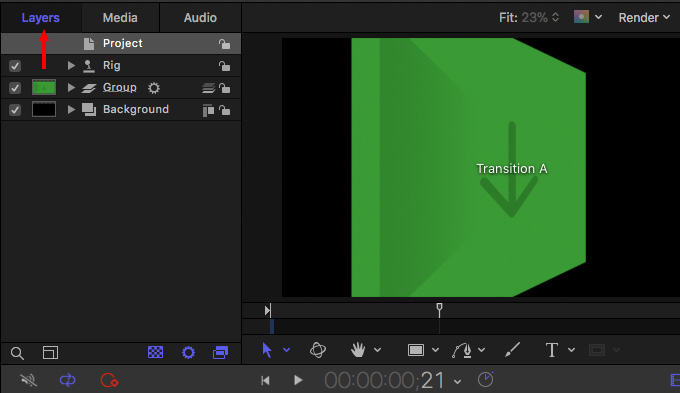The height and width of the screenshot is (393, 680).
Task: Click the color channels swatch
Action: click(581, 17)
